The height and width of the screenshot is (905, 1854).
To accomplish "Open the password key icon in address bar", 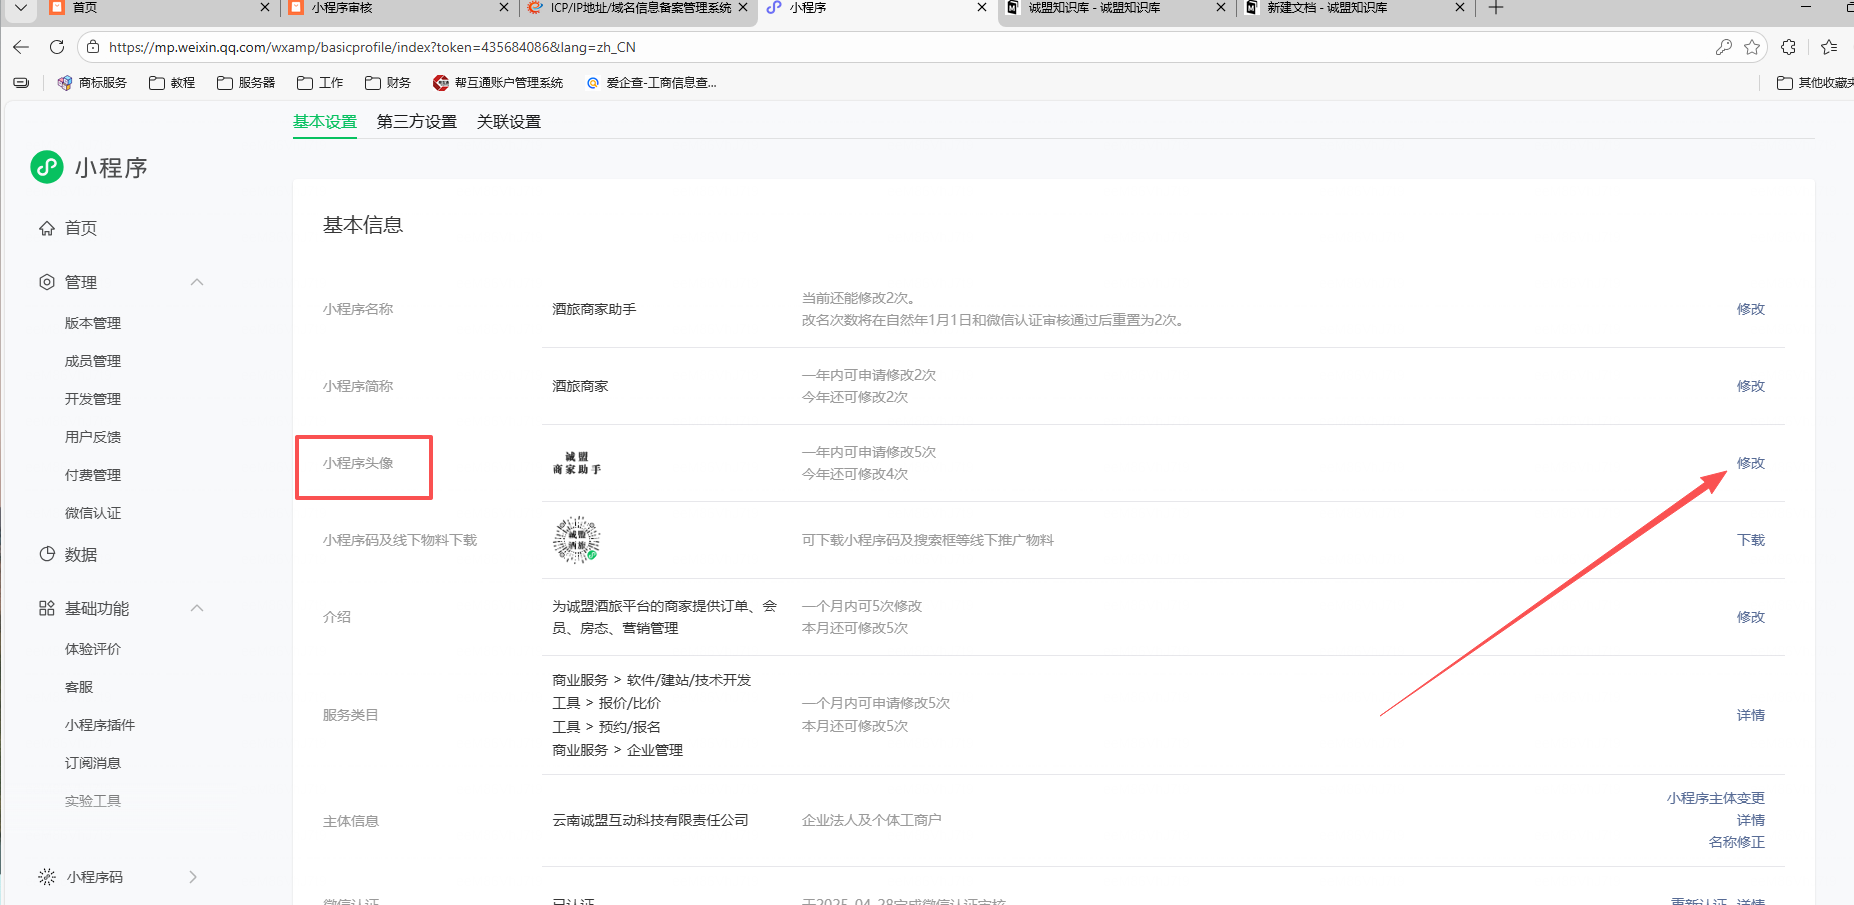I will coord(1724,47).
